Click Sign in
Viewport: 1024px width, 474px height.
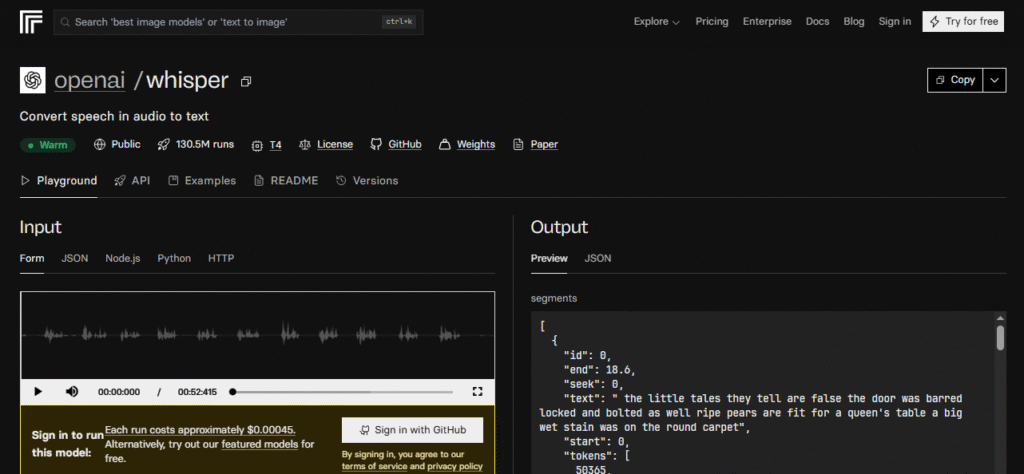(895, 22)
